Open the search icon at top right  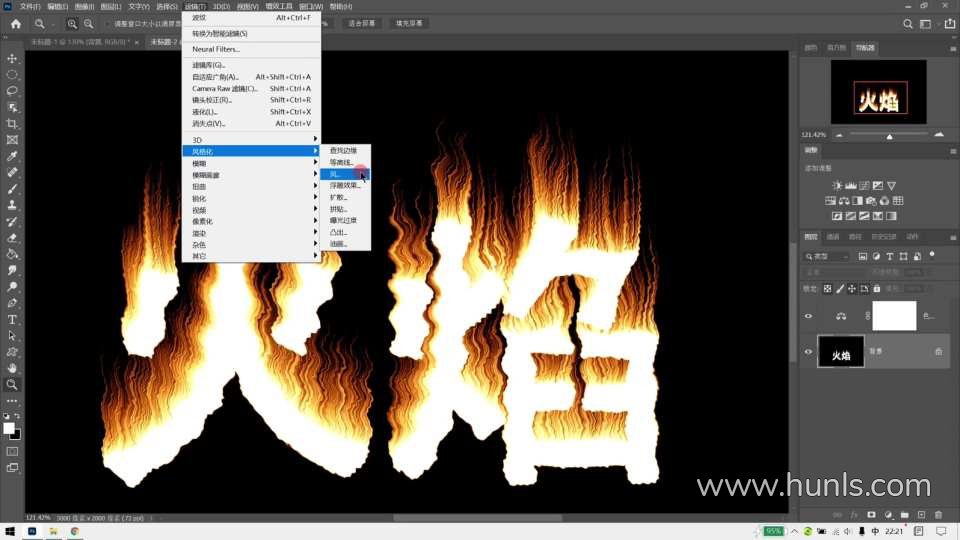(x=907, y=24)
